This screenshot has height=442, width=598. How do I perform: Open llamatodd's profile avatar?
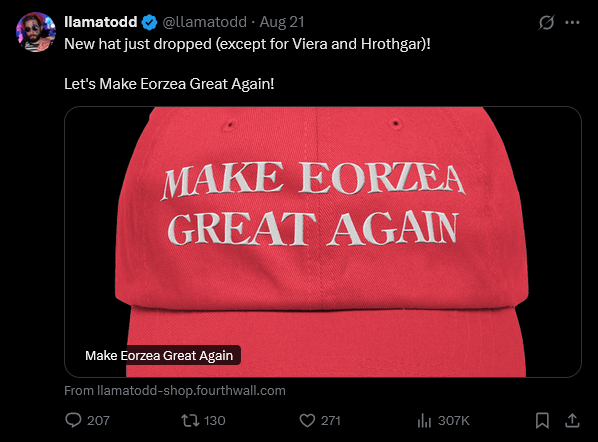(36, 32)
